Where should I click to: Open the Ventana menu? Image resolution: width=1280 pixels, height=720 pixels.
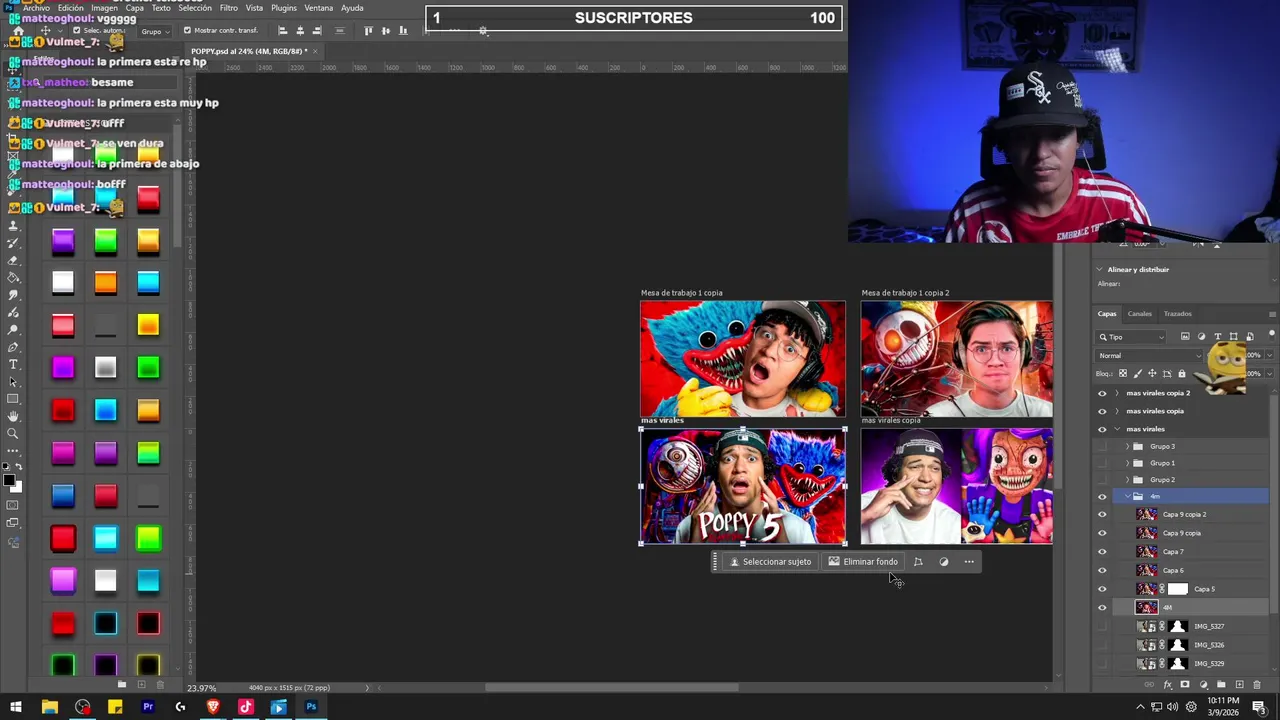(318, 8)
